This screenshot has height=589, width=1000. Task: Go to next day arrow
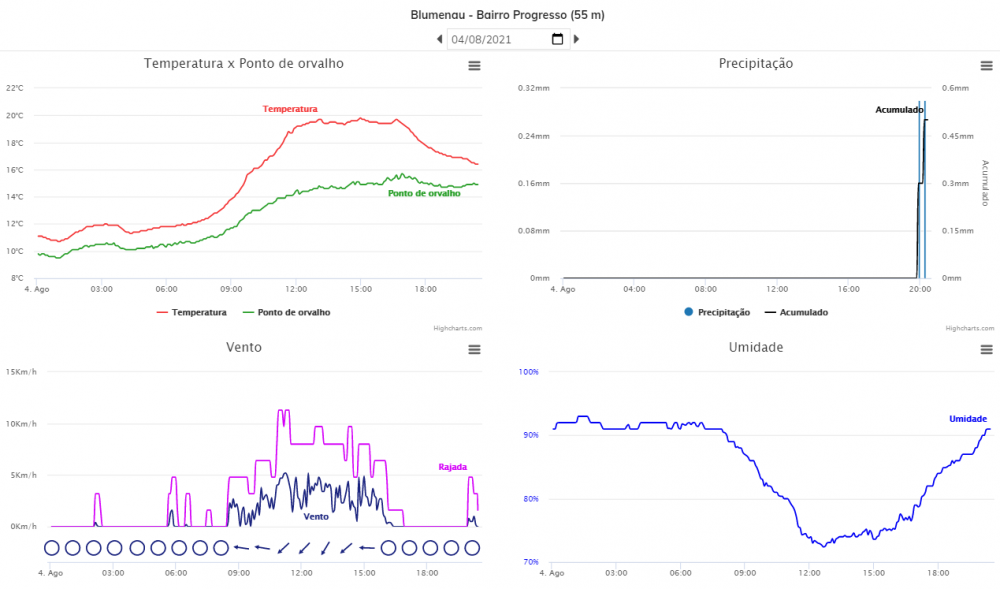point(576,39)
